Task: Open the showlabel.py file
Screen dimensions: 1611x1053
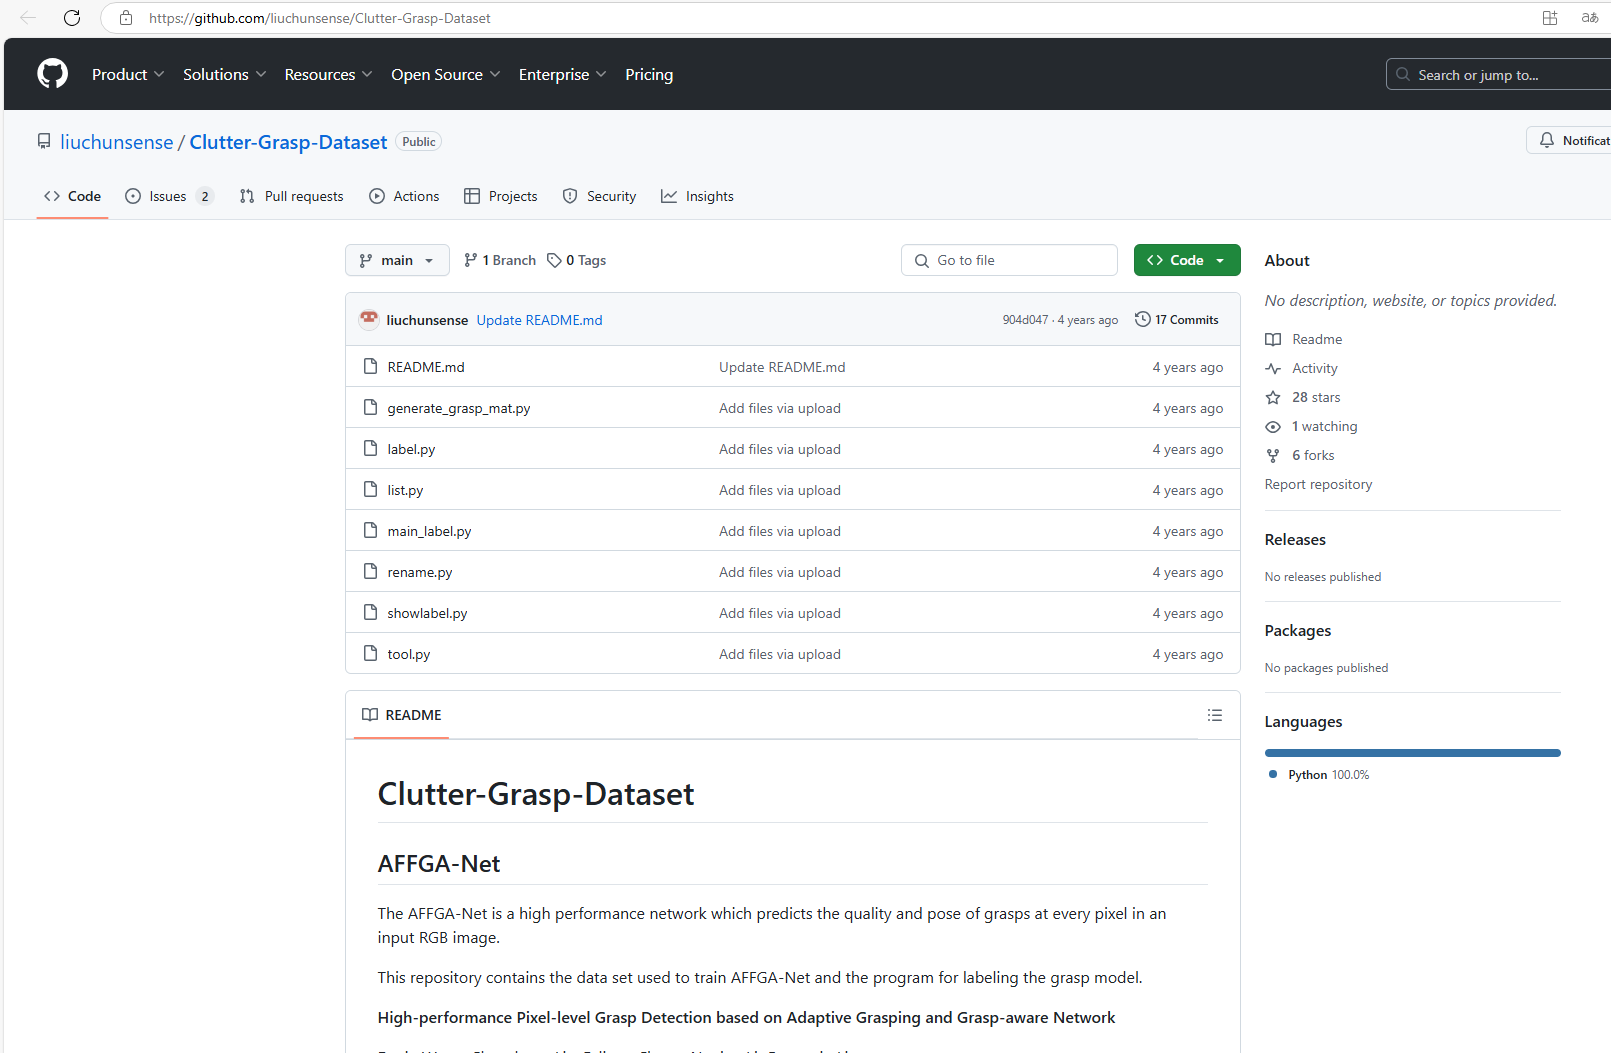Action: pos(427,613)
